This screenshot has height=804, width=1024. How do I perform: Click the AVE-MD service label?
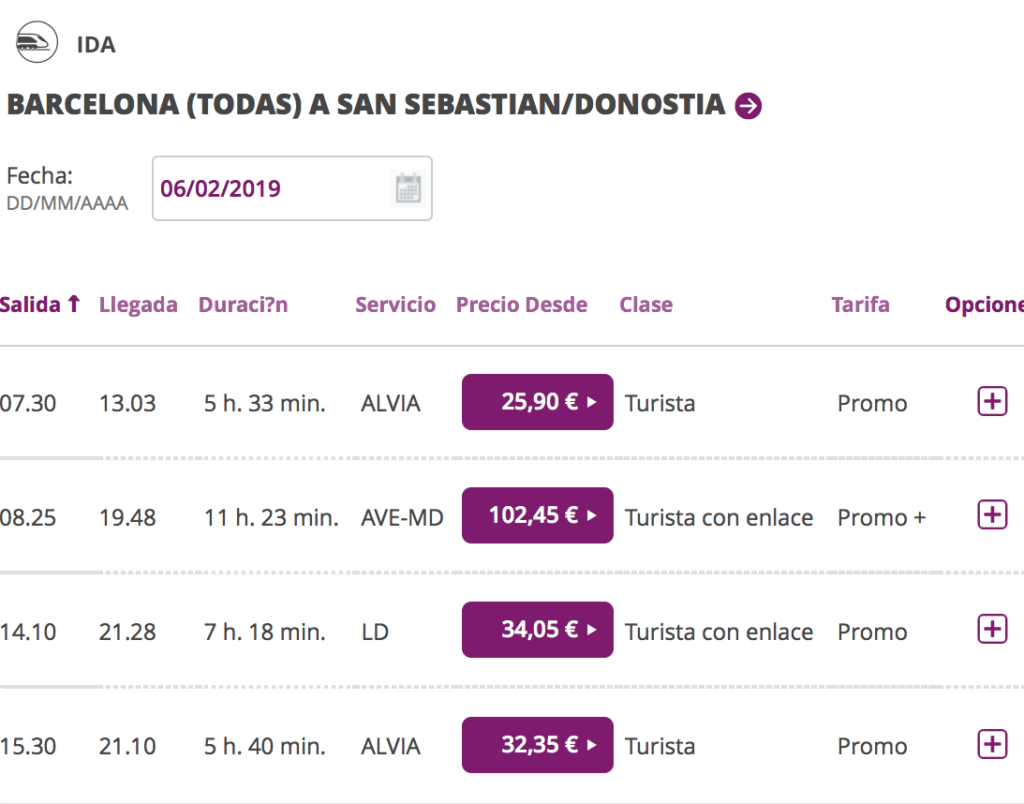pyautogui.click(x=402, y=518)
